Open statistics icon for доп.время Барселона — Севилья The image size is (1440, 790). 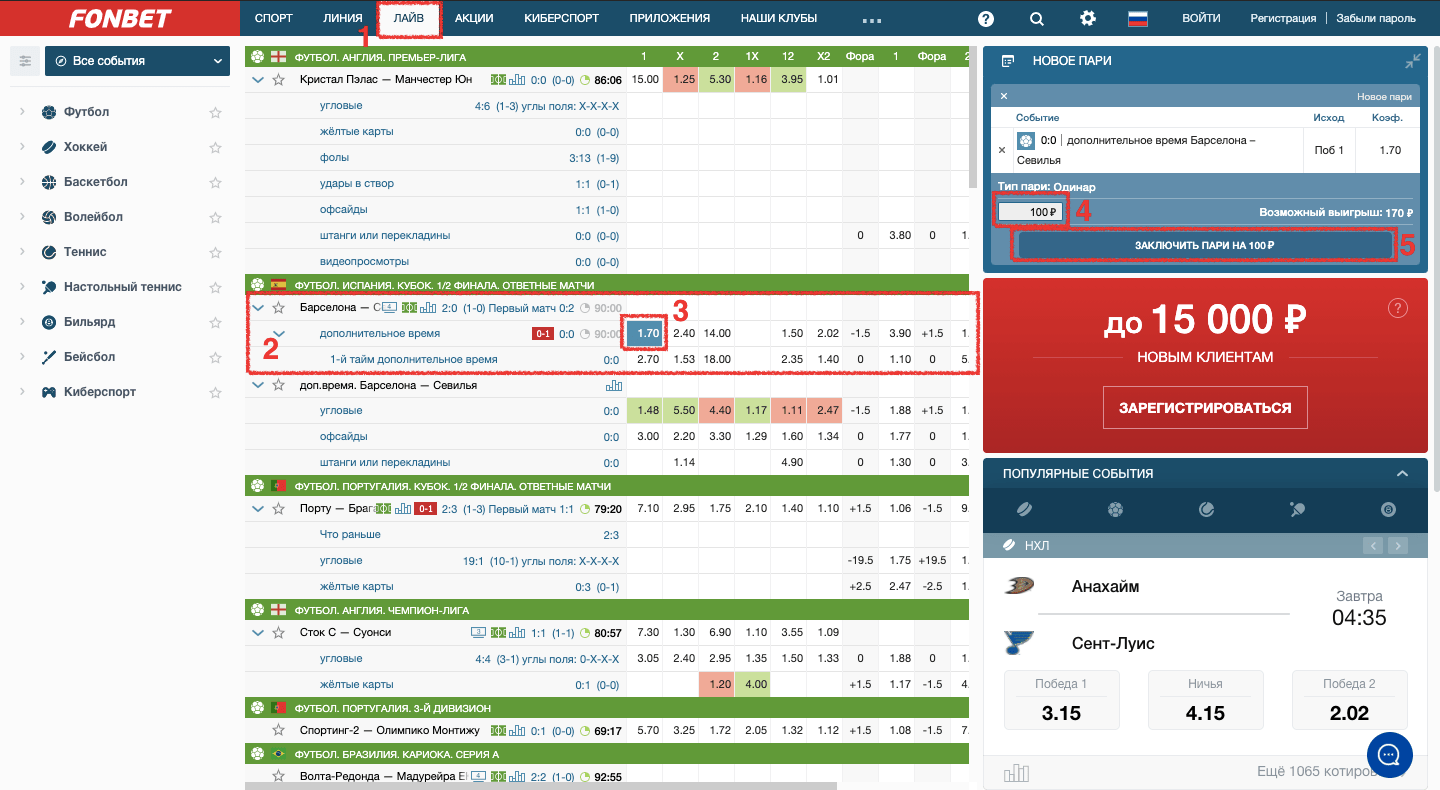click(613, 385)
